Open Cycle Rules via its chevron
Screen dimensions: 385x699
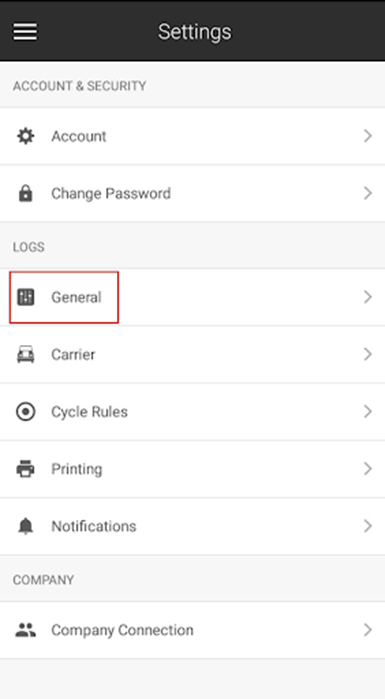[368, 411]
